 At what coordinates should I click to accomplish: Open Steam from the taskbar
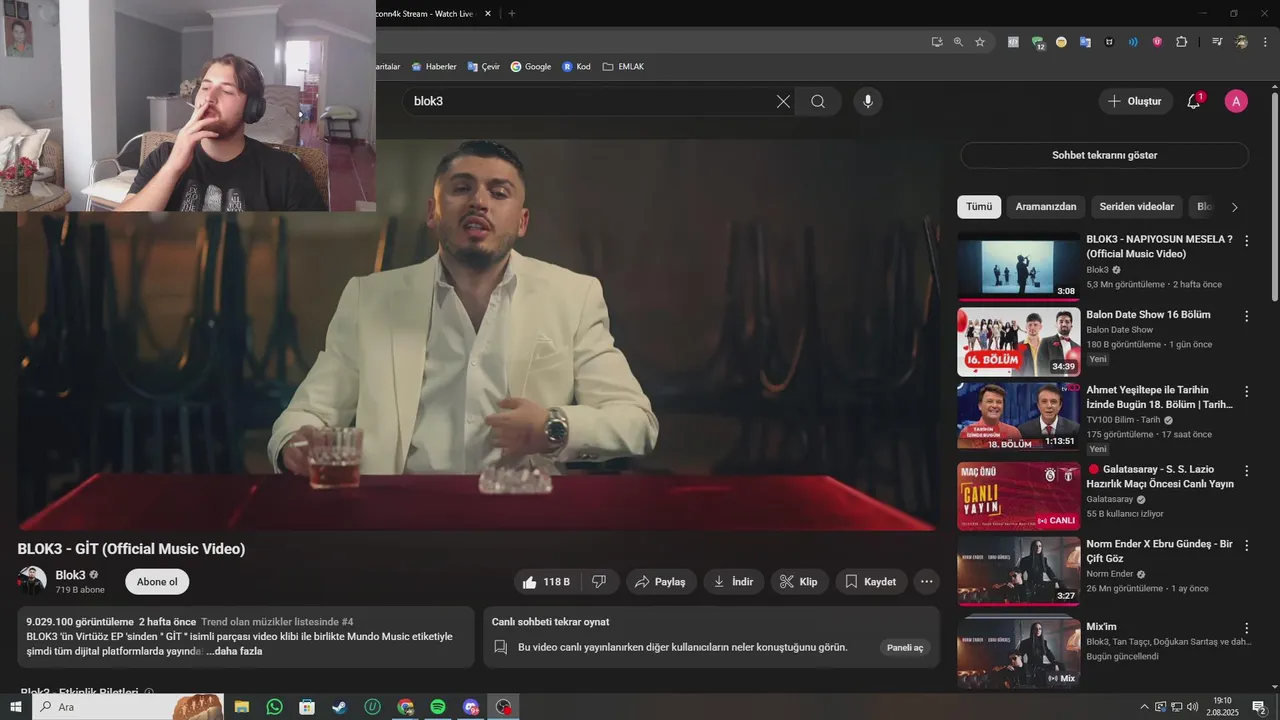[x=340, y=707]
